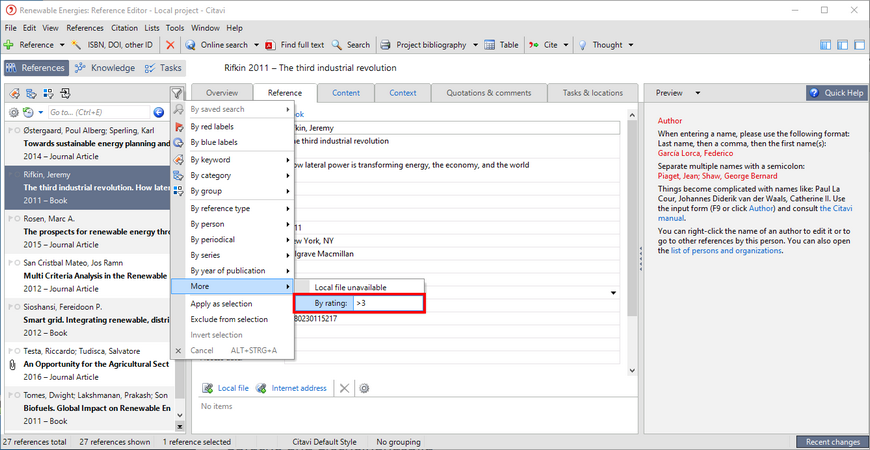Choose Apply as selection

[x=232, y=304]
